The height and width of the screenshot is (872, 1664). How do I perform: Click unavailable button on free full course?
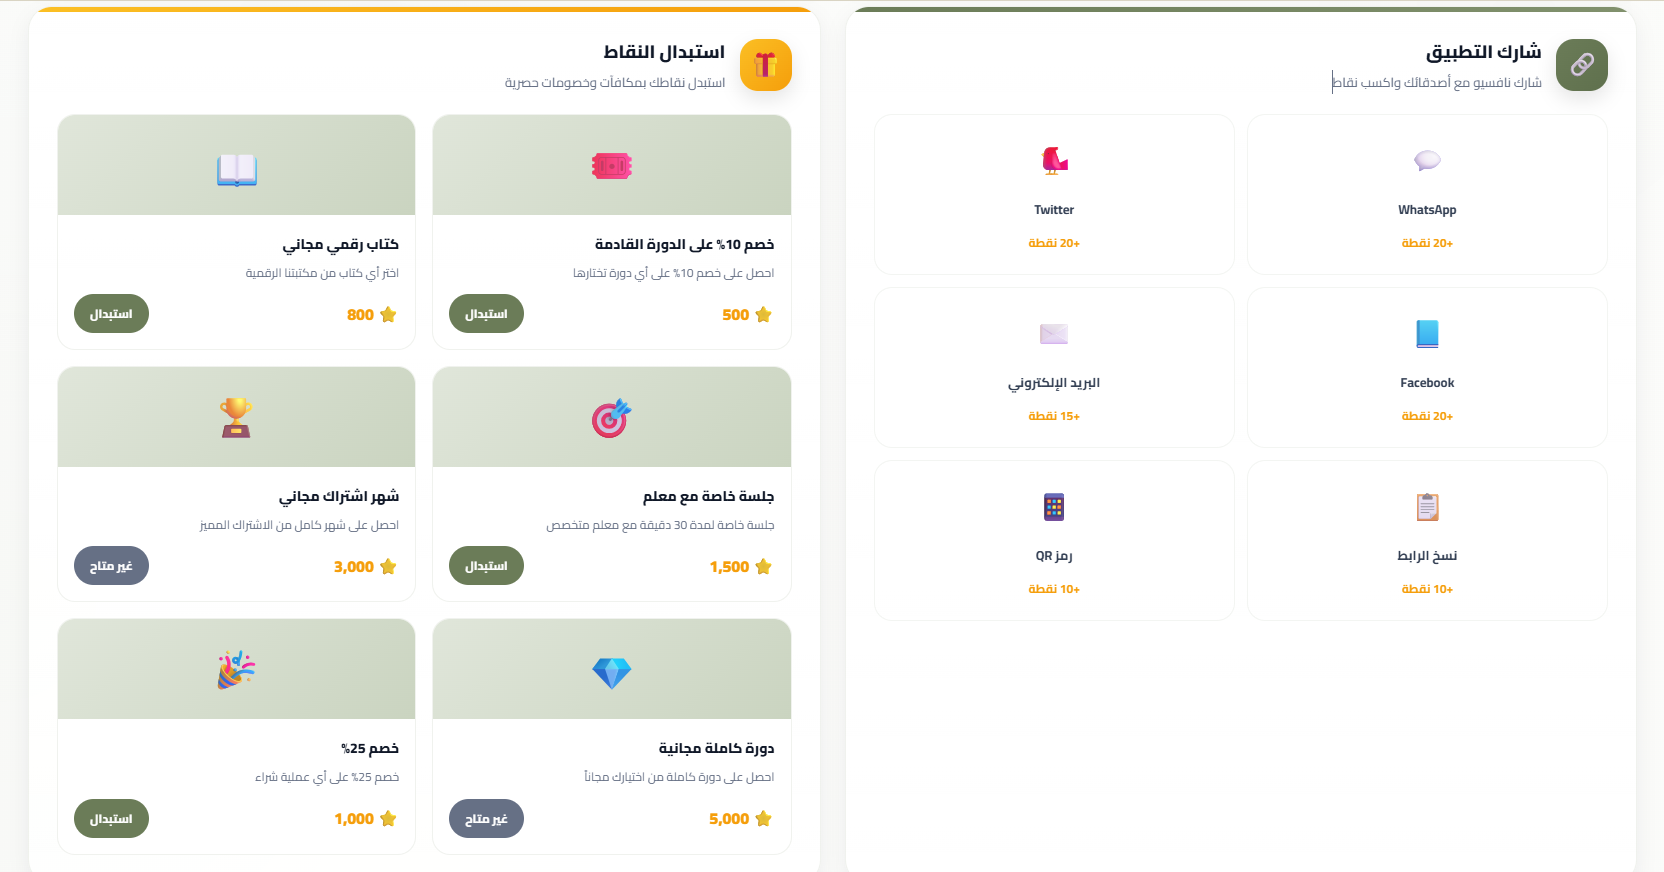[486, 819]
